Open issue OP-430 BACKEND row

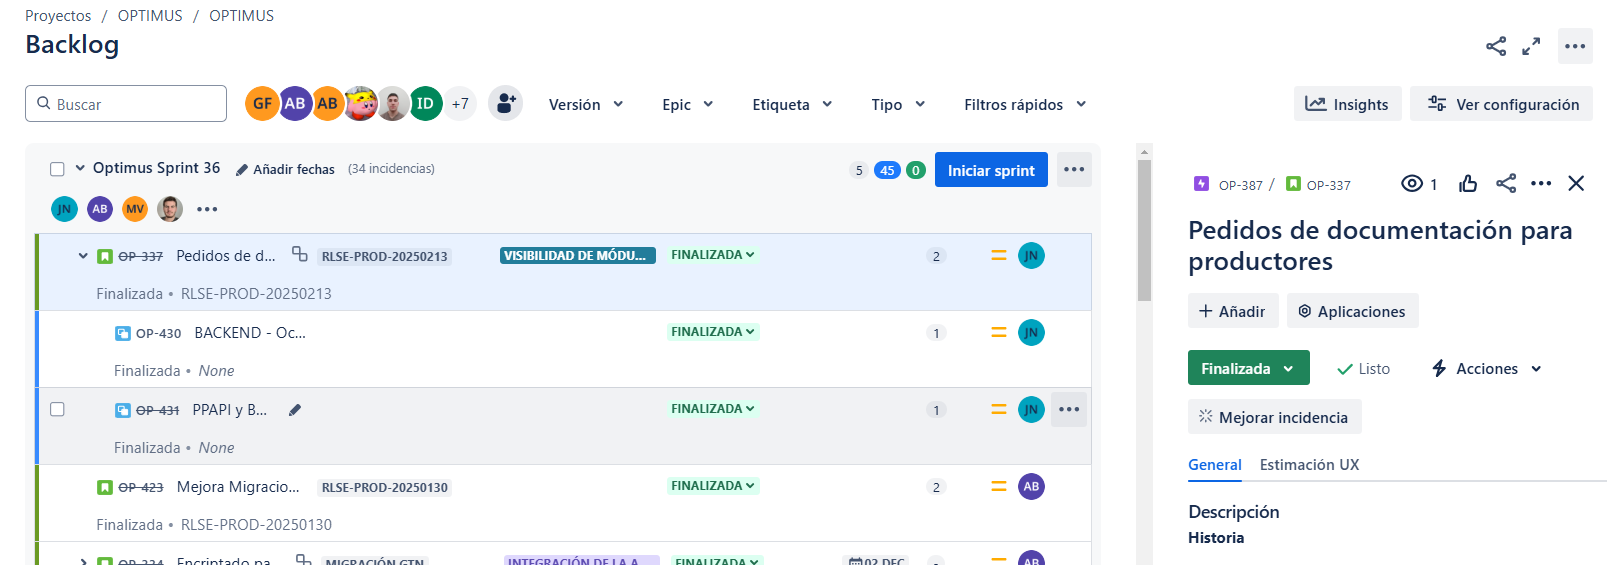click(x=564, y=349)
